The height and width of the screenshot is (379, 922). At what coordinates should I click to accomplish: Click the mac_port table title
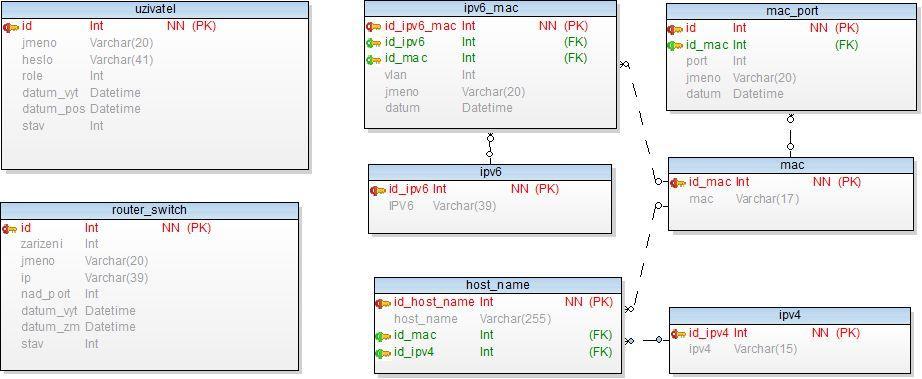point(792,11)
